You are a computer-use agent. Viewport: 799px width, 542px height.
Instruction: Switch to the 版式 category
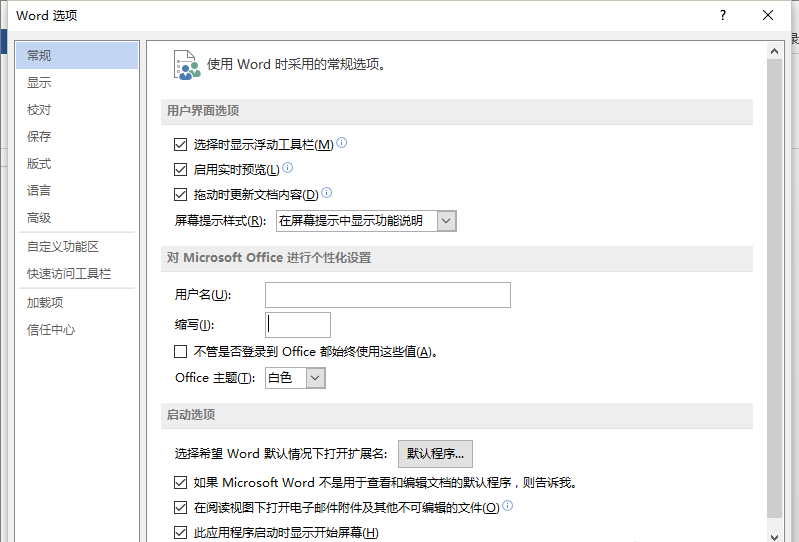[x=77, y=164]
